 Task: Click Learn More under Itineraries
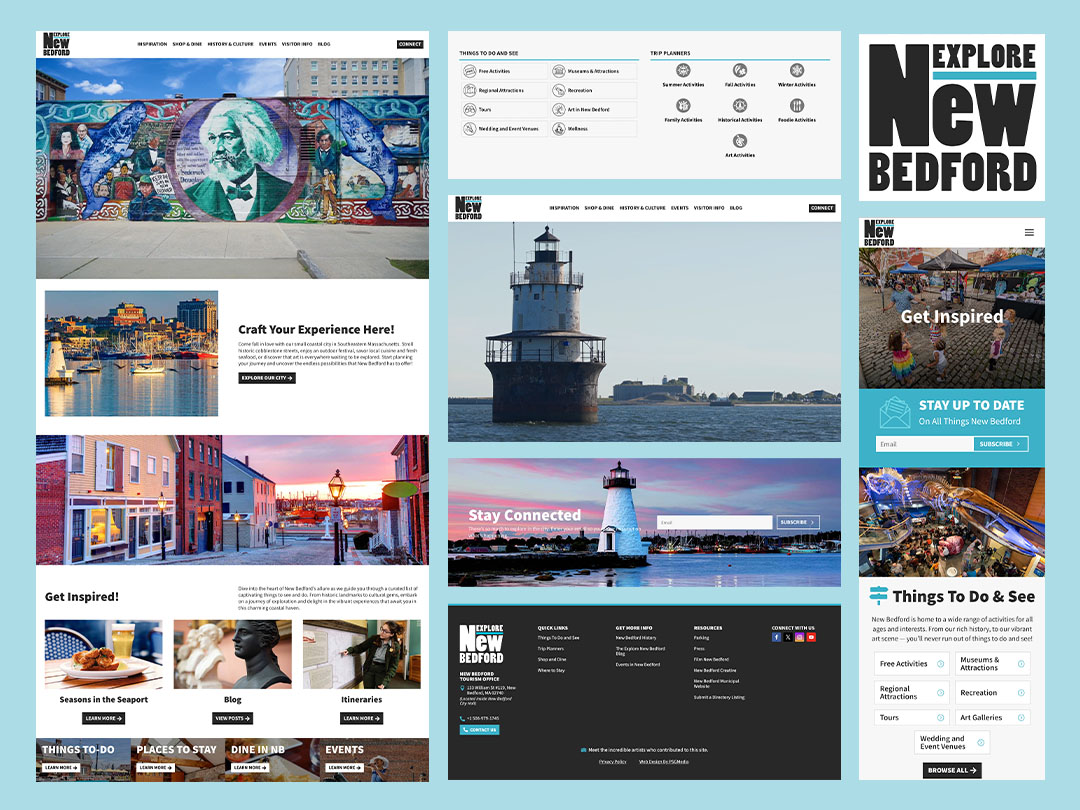click(362, 718)
